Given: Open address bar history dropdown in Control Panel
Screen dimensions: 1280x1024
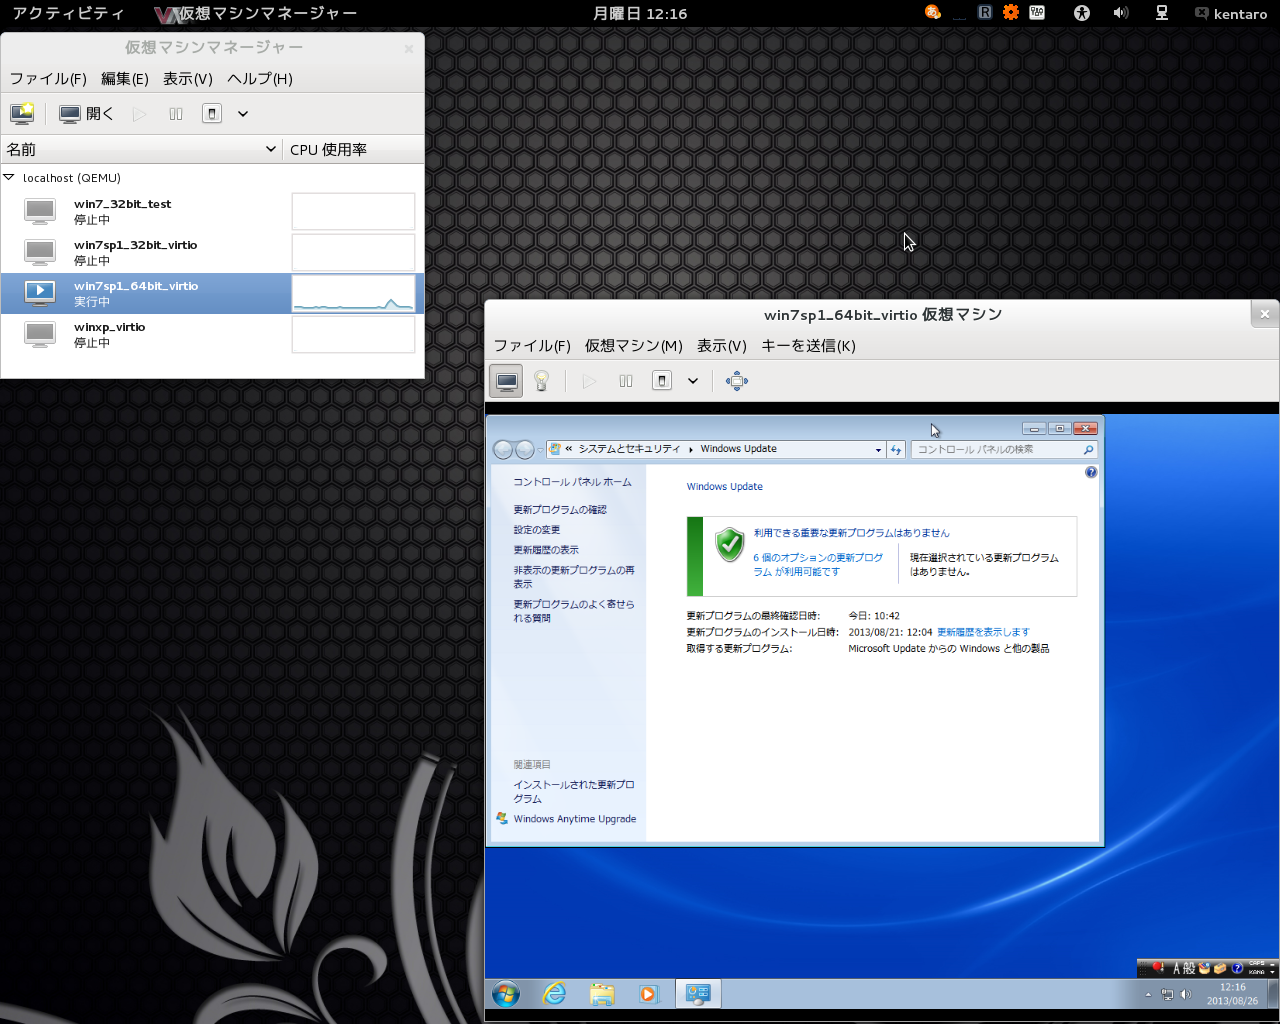Looking at the screenshot, I should pos(878,450).
